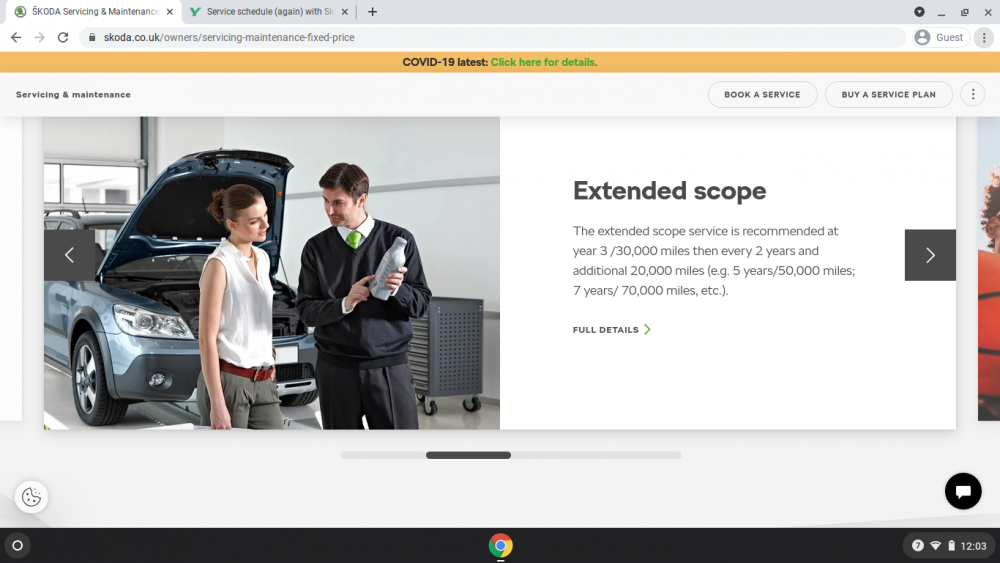Open the Guest profile menu
The width and height of the screenshot is (1000, 563).
940,38
